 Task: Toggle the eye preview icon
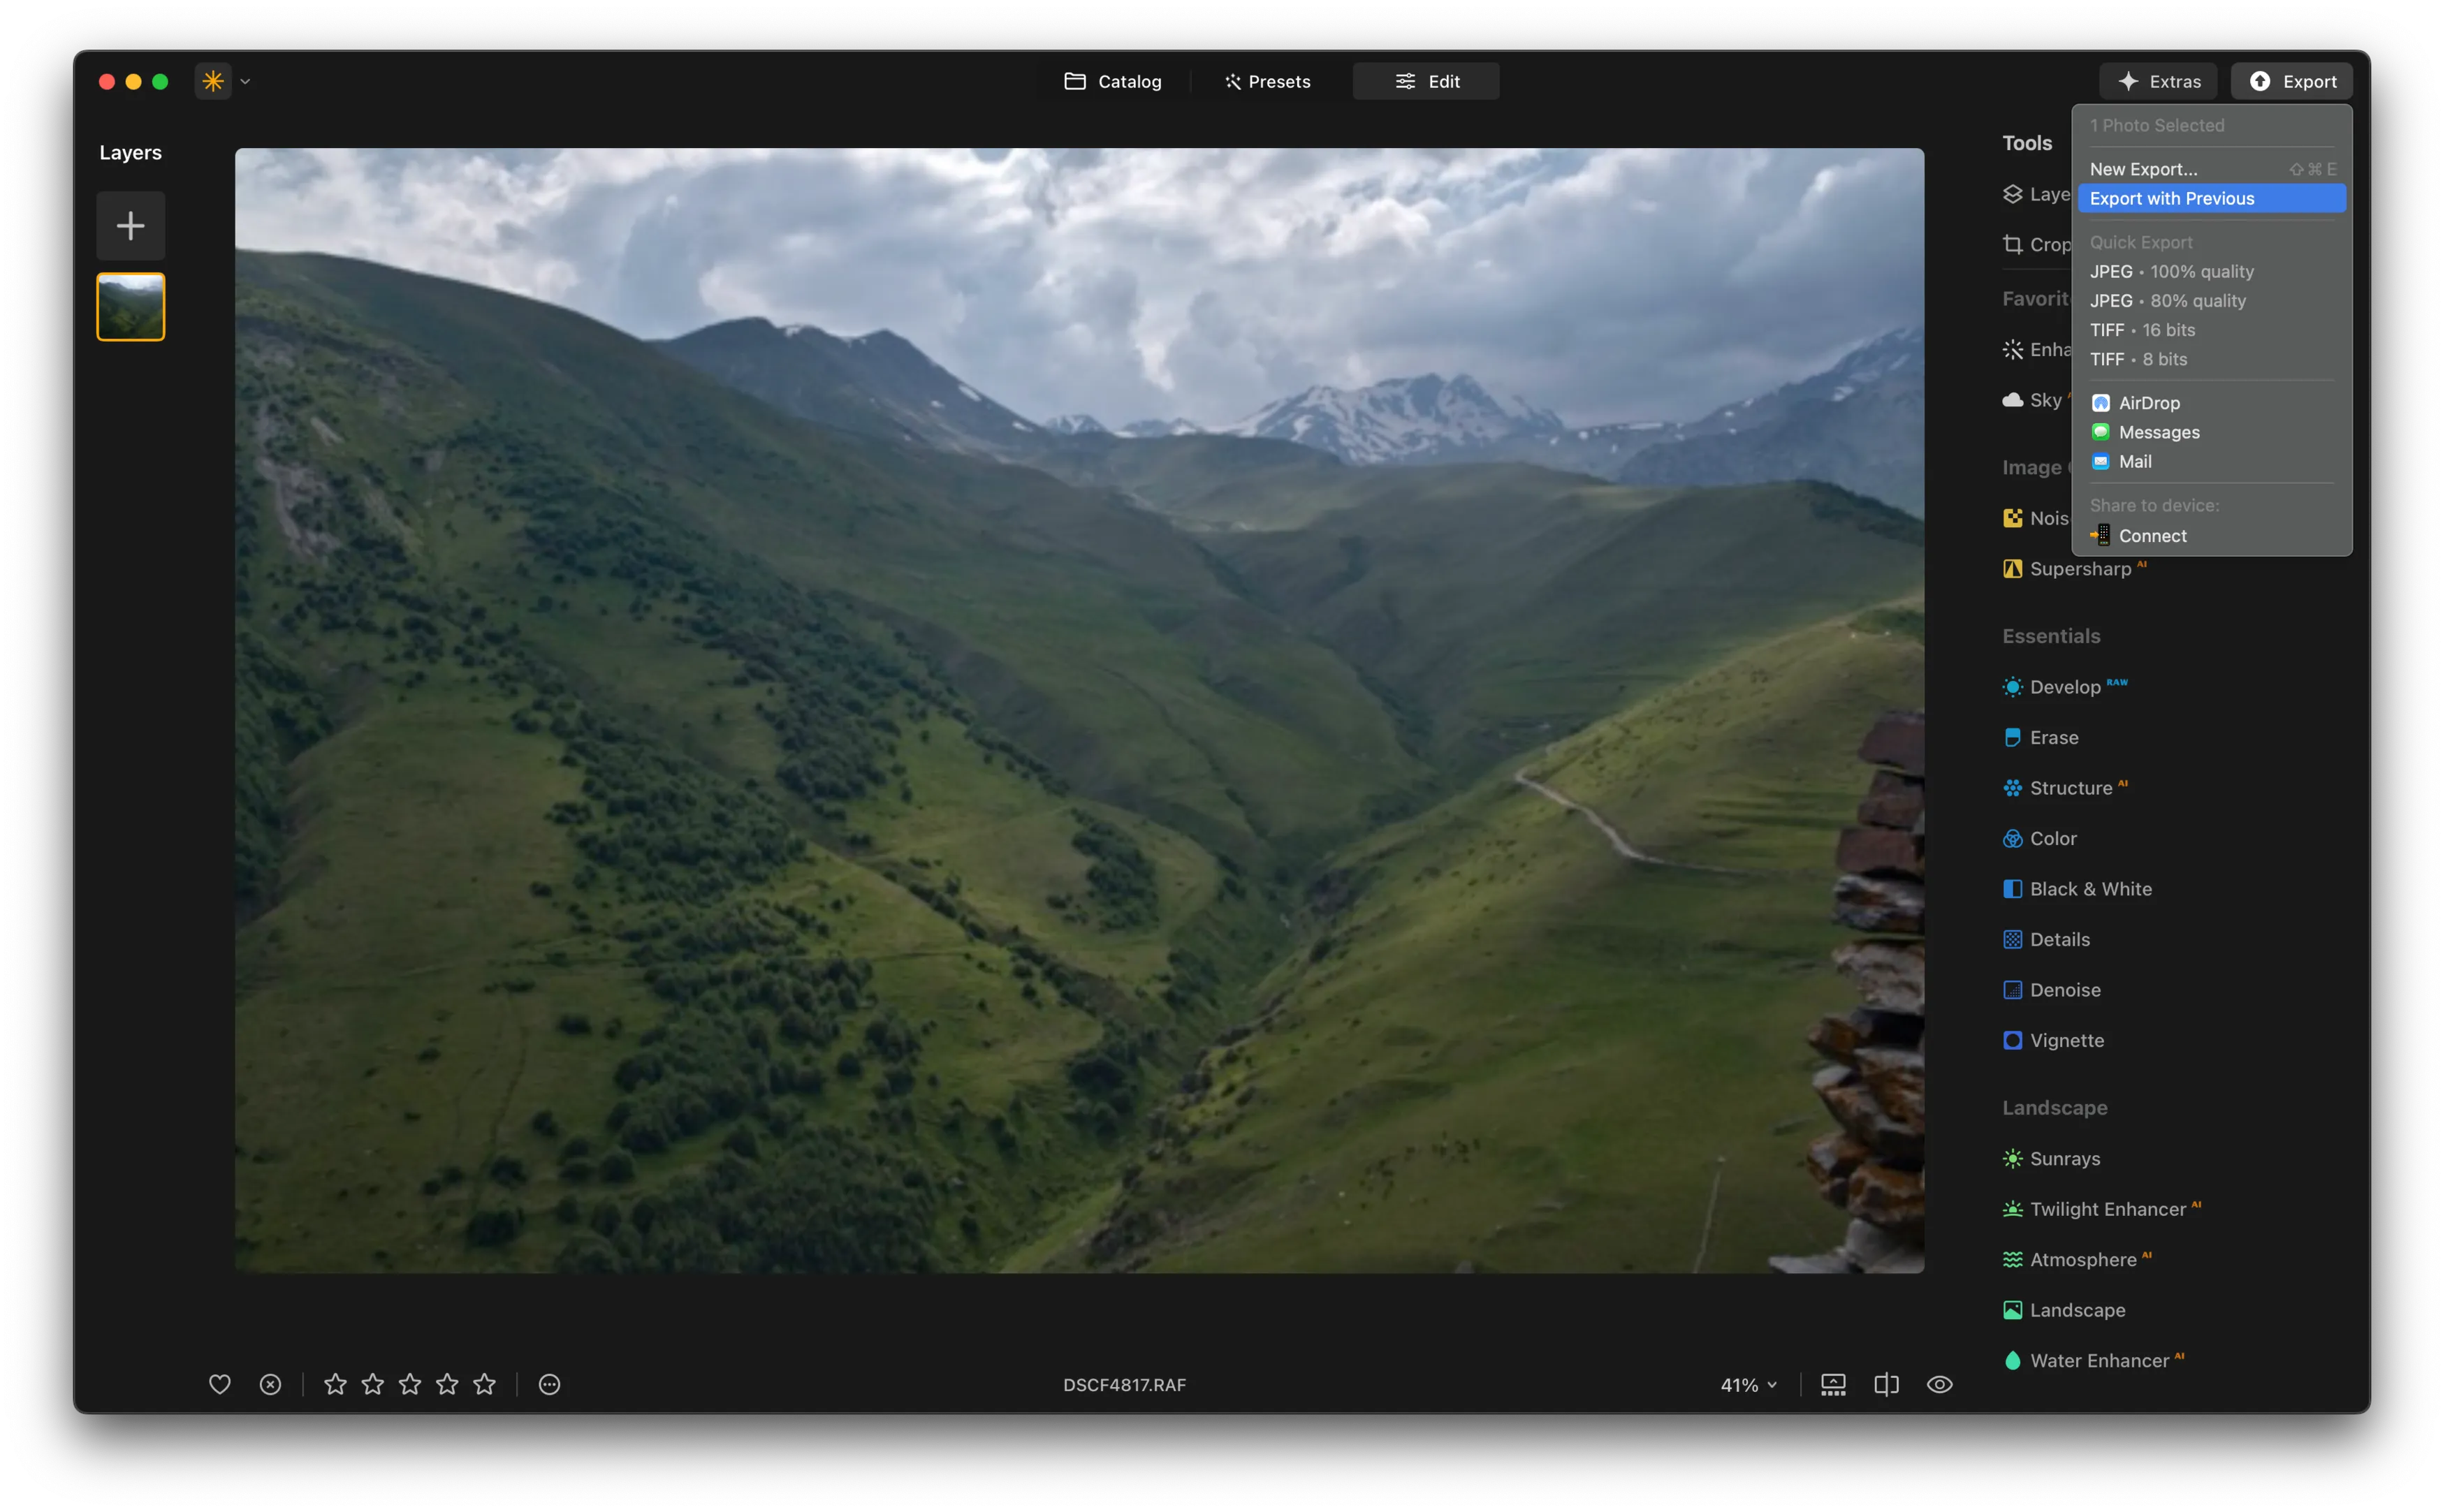(1939, 1384)
